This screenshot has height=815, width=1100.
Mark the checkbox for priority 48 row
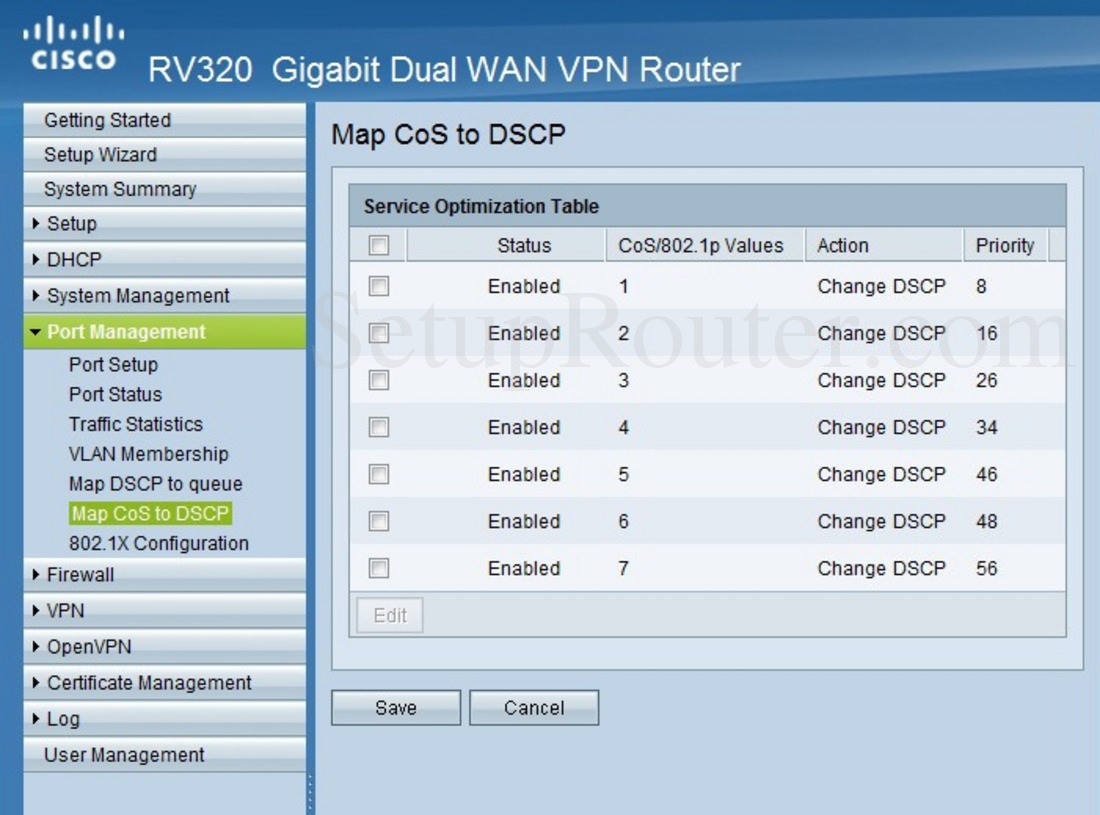[379, 521]
